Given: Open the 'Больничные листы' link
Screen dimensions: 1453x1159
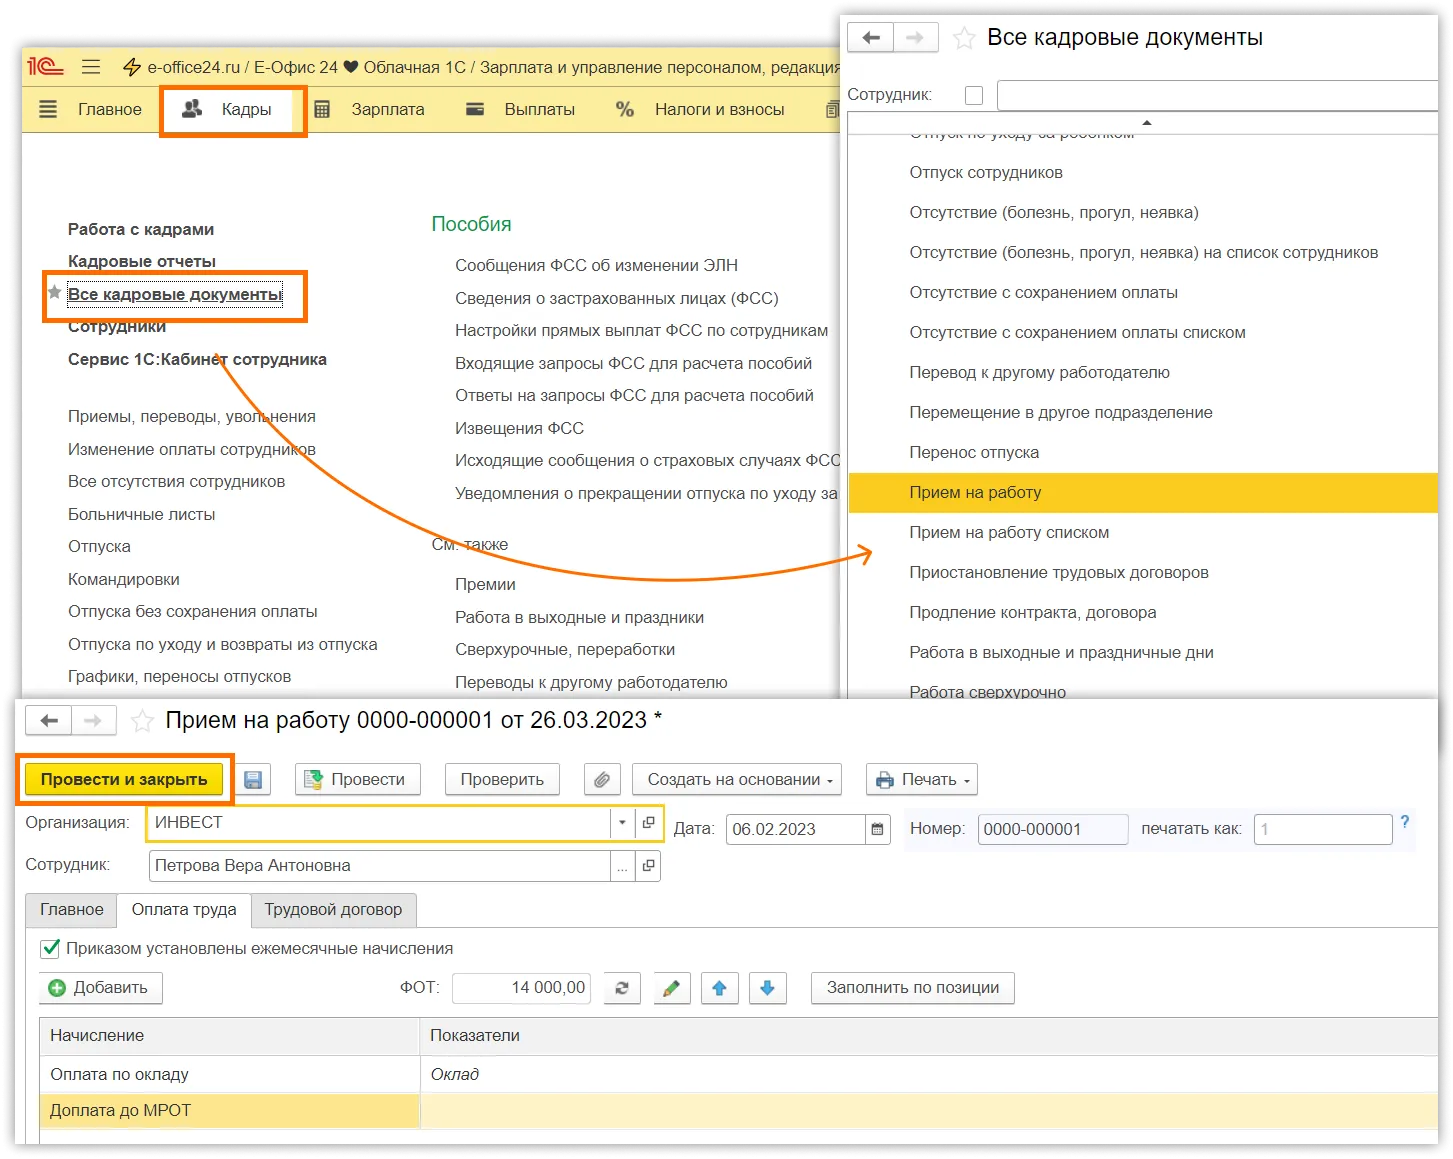Looking at the screenshot, I should pyautogui.click(x=141, y=514).
